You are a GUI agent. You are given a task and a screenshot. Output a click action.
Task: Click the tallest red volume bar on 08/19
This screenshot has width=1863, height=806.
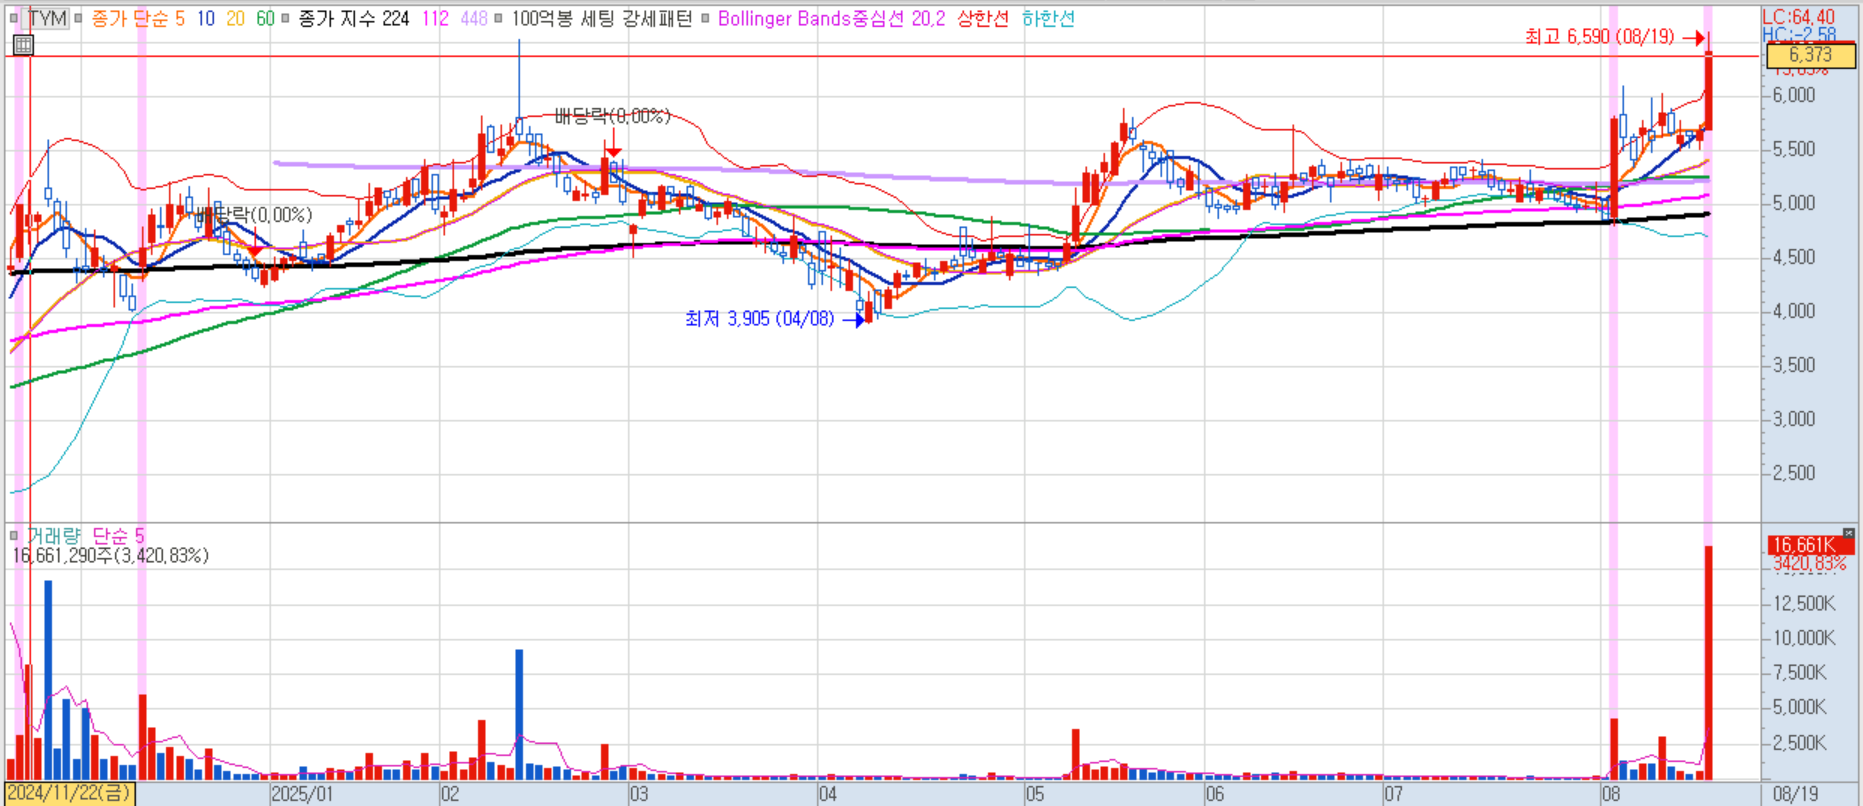tap(1709, 662)
